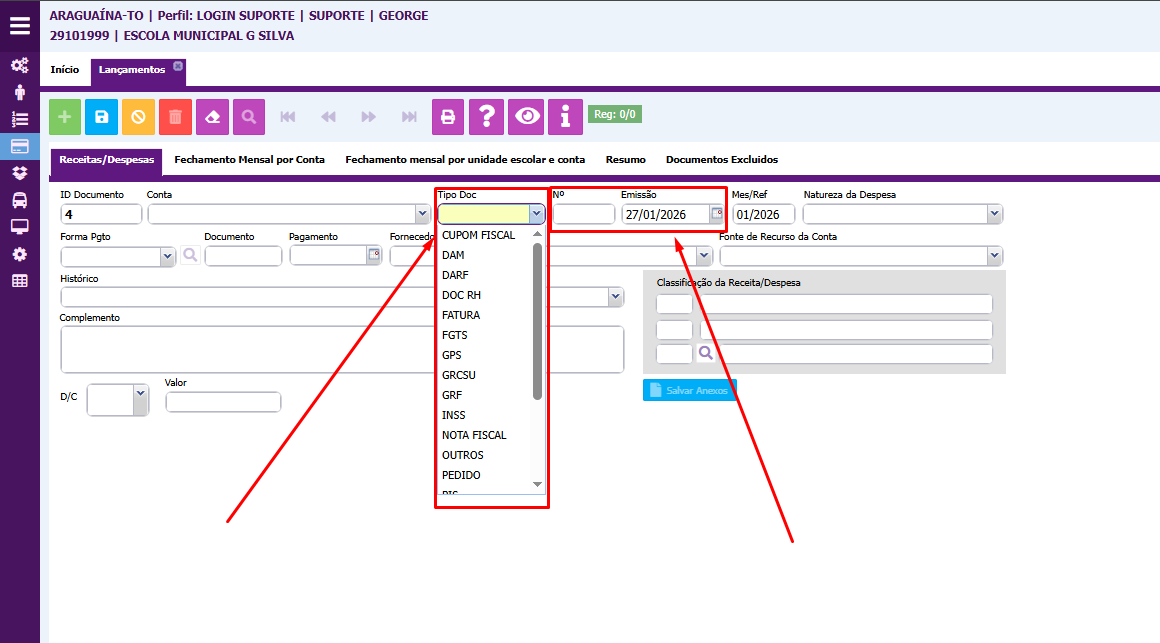Image resolution: width=1160 pixels, height=643 pixels.
Task: Click the info icon in toolbar
Action: click(x=565, y=117)
